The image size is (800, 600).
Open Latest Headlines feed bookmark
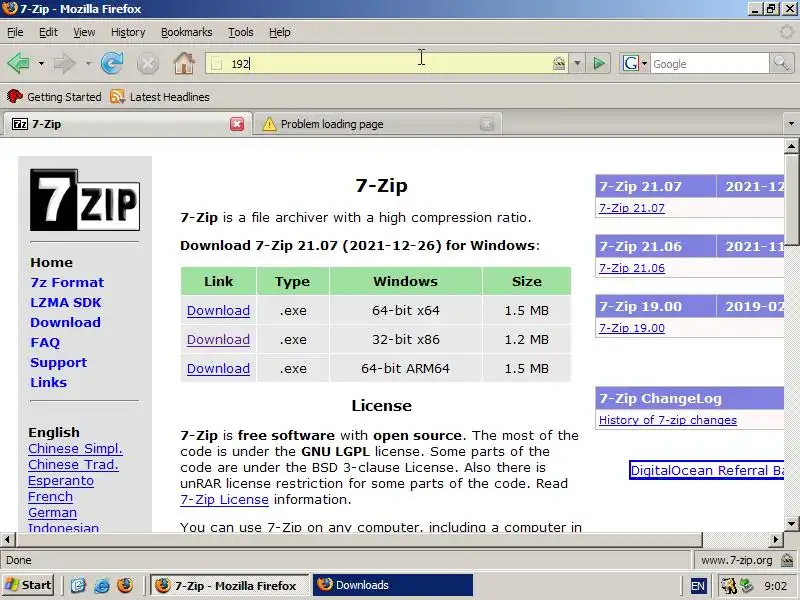[x=159, y=96]
